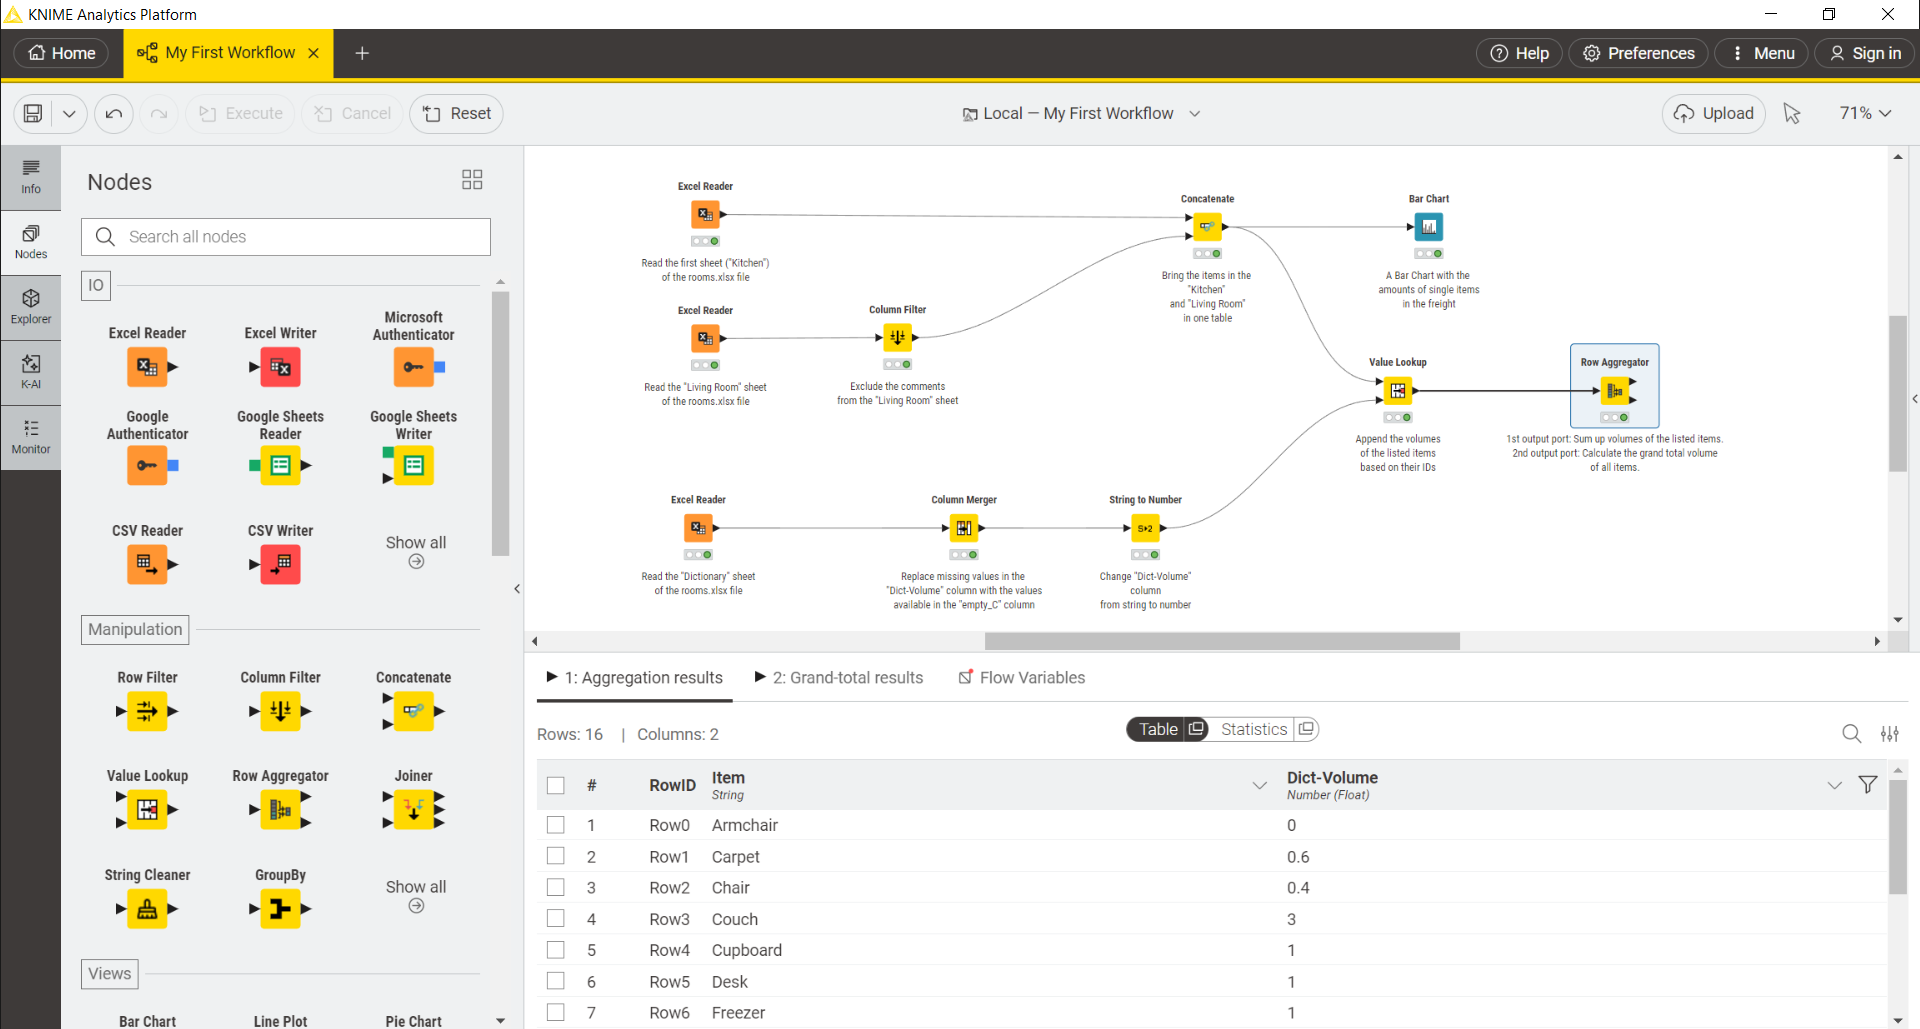Click the Search all nodes field
This screenshot has height=1029, width=1920.
[x=286, y=237]
